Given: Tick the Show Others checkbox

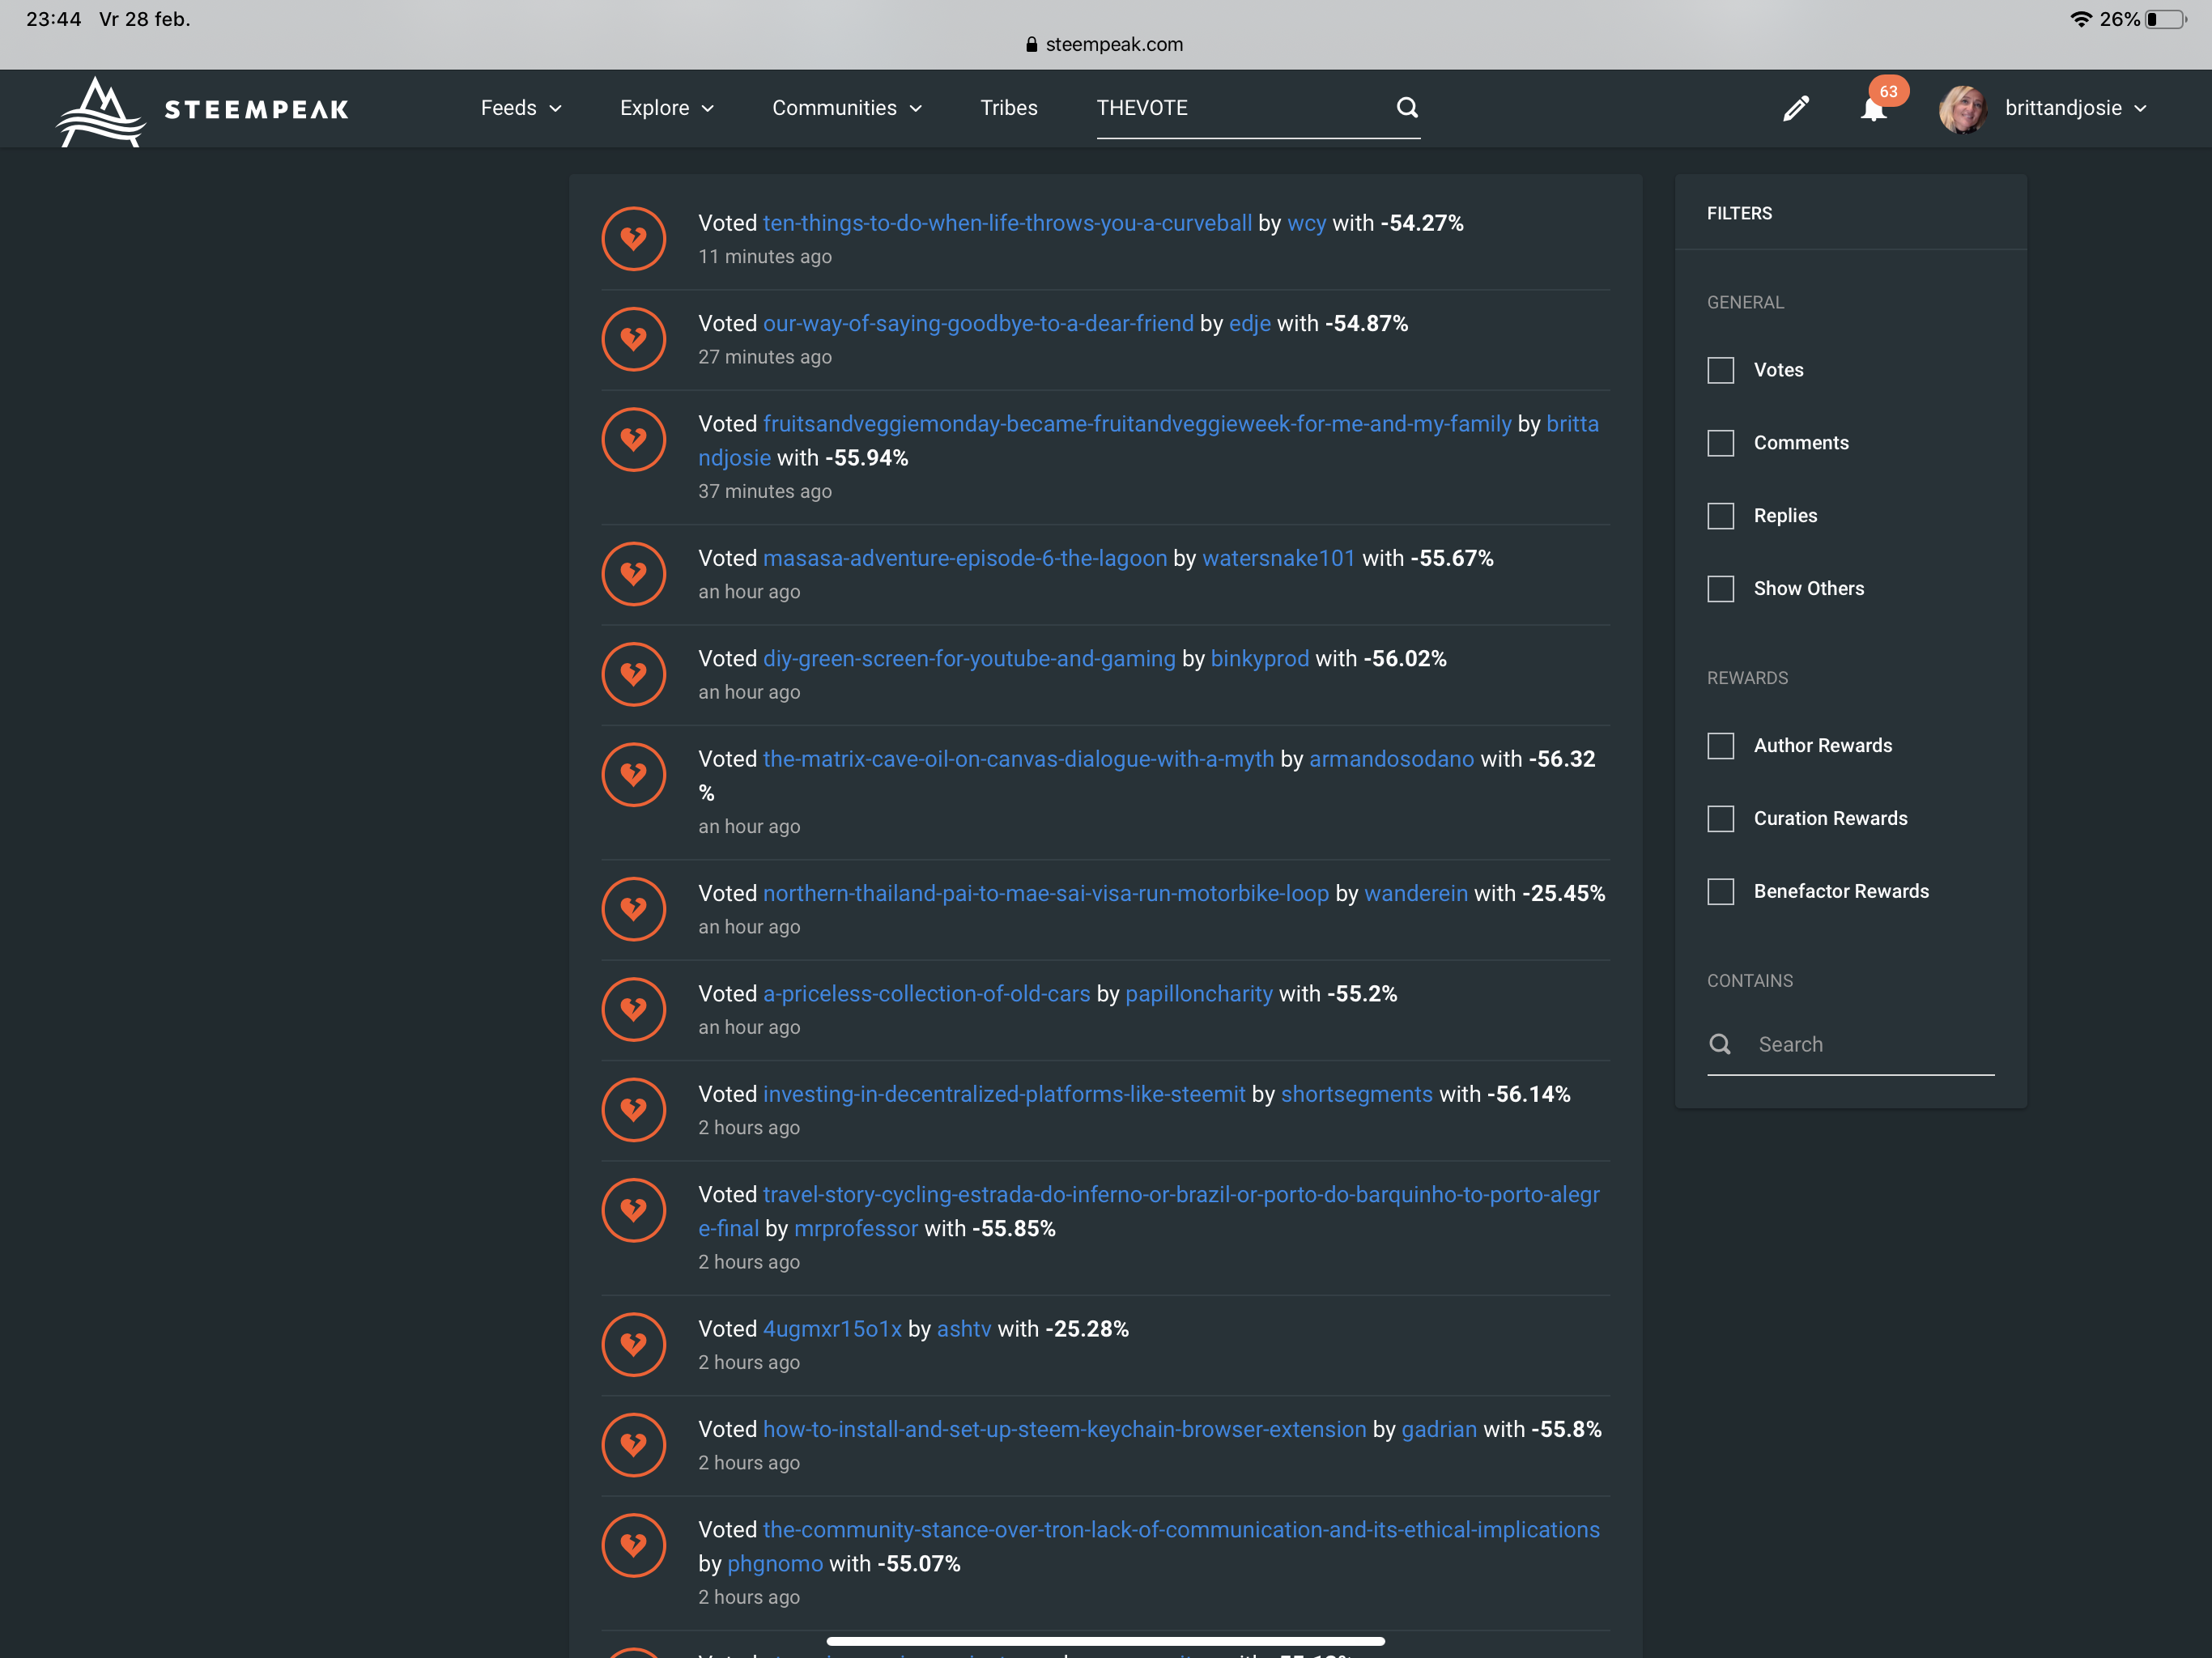Looking at the screenshot, I should click(x=1720, y=589).
